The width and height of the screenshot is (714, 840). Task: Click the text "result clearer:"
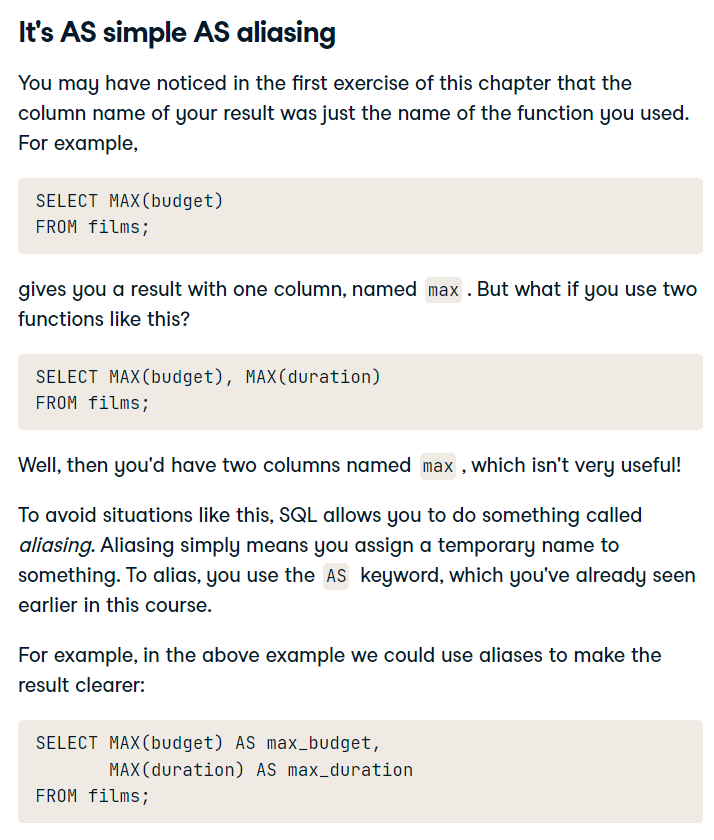[81, 685]
